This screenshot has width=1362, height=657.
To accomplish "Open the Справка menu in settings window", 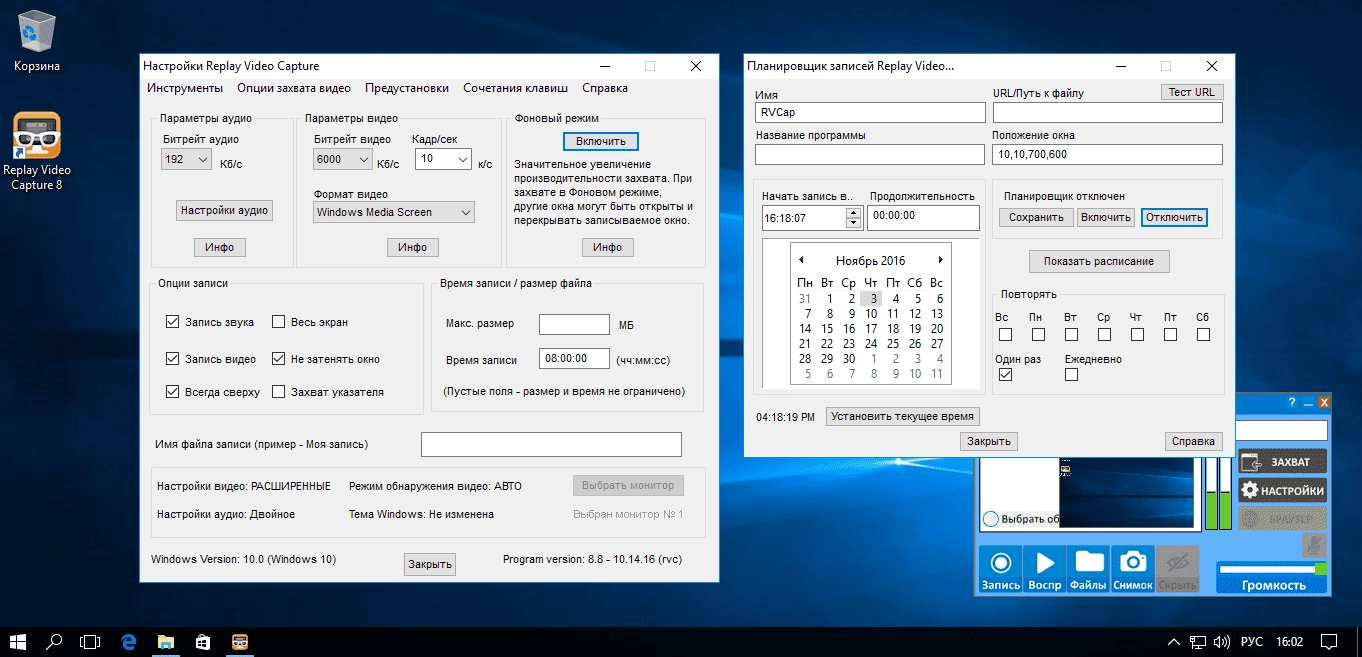I will pos(605,88).
